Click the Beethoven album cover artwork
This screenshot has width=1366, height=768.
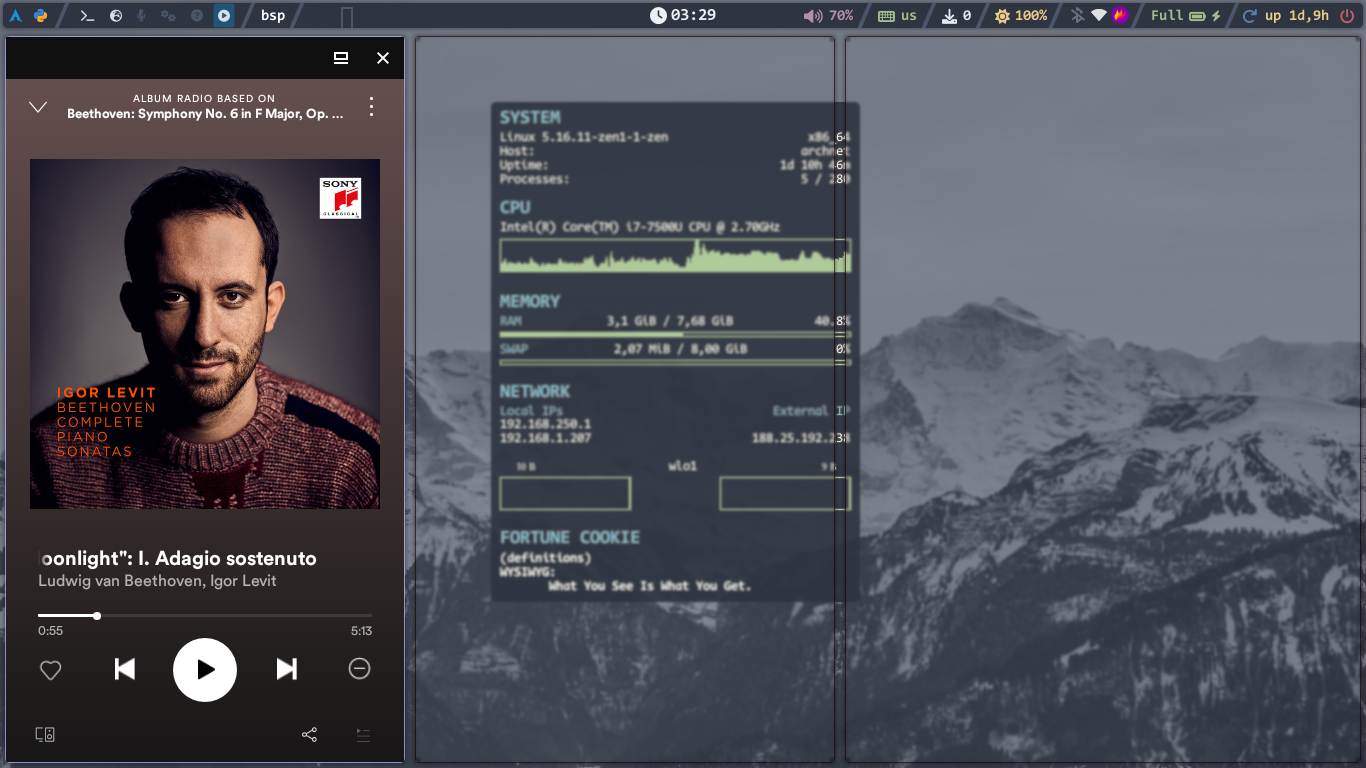205,334
